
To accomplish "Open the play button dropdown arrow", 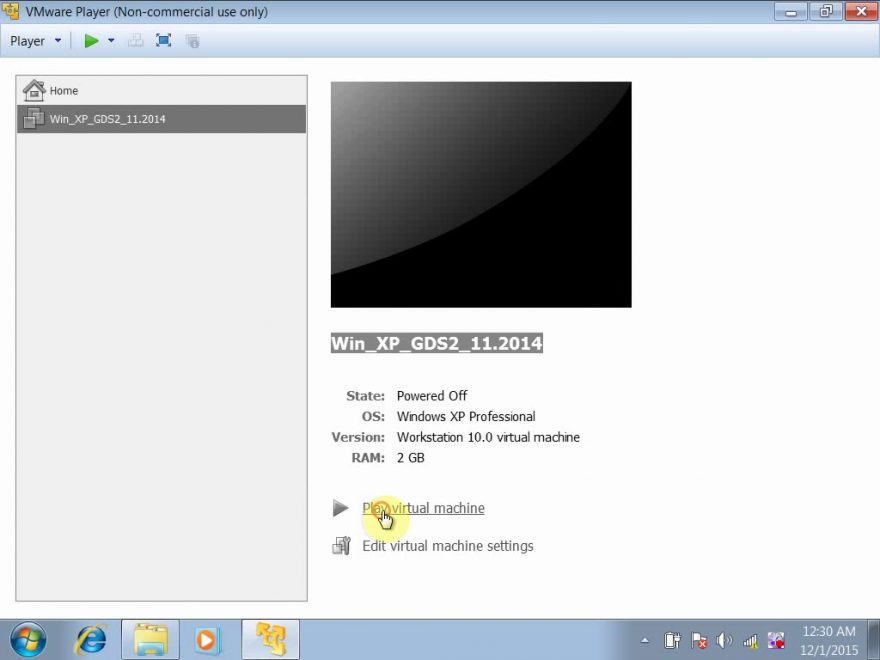I will (x=110, y=40).
